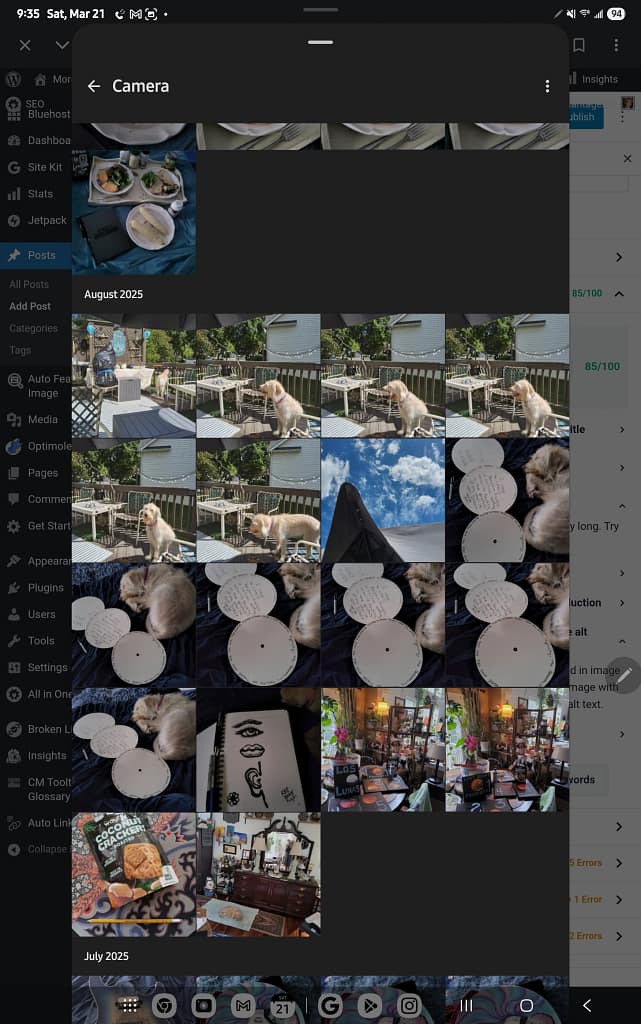Image resolution: width=641 pixels, height=1024 pixels.
Task: Tap the Android home button
Action: (x=526, y=1006)
